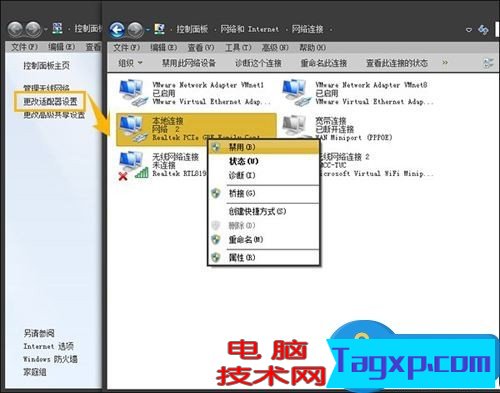Click back arrow in the rear Control Panel window
Viewport: 500px width, 393px height.
(15, 29)
